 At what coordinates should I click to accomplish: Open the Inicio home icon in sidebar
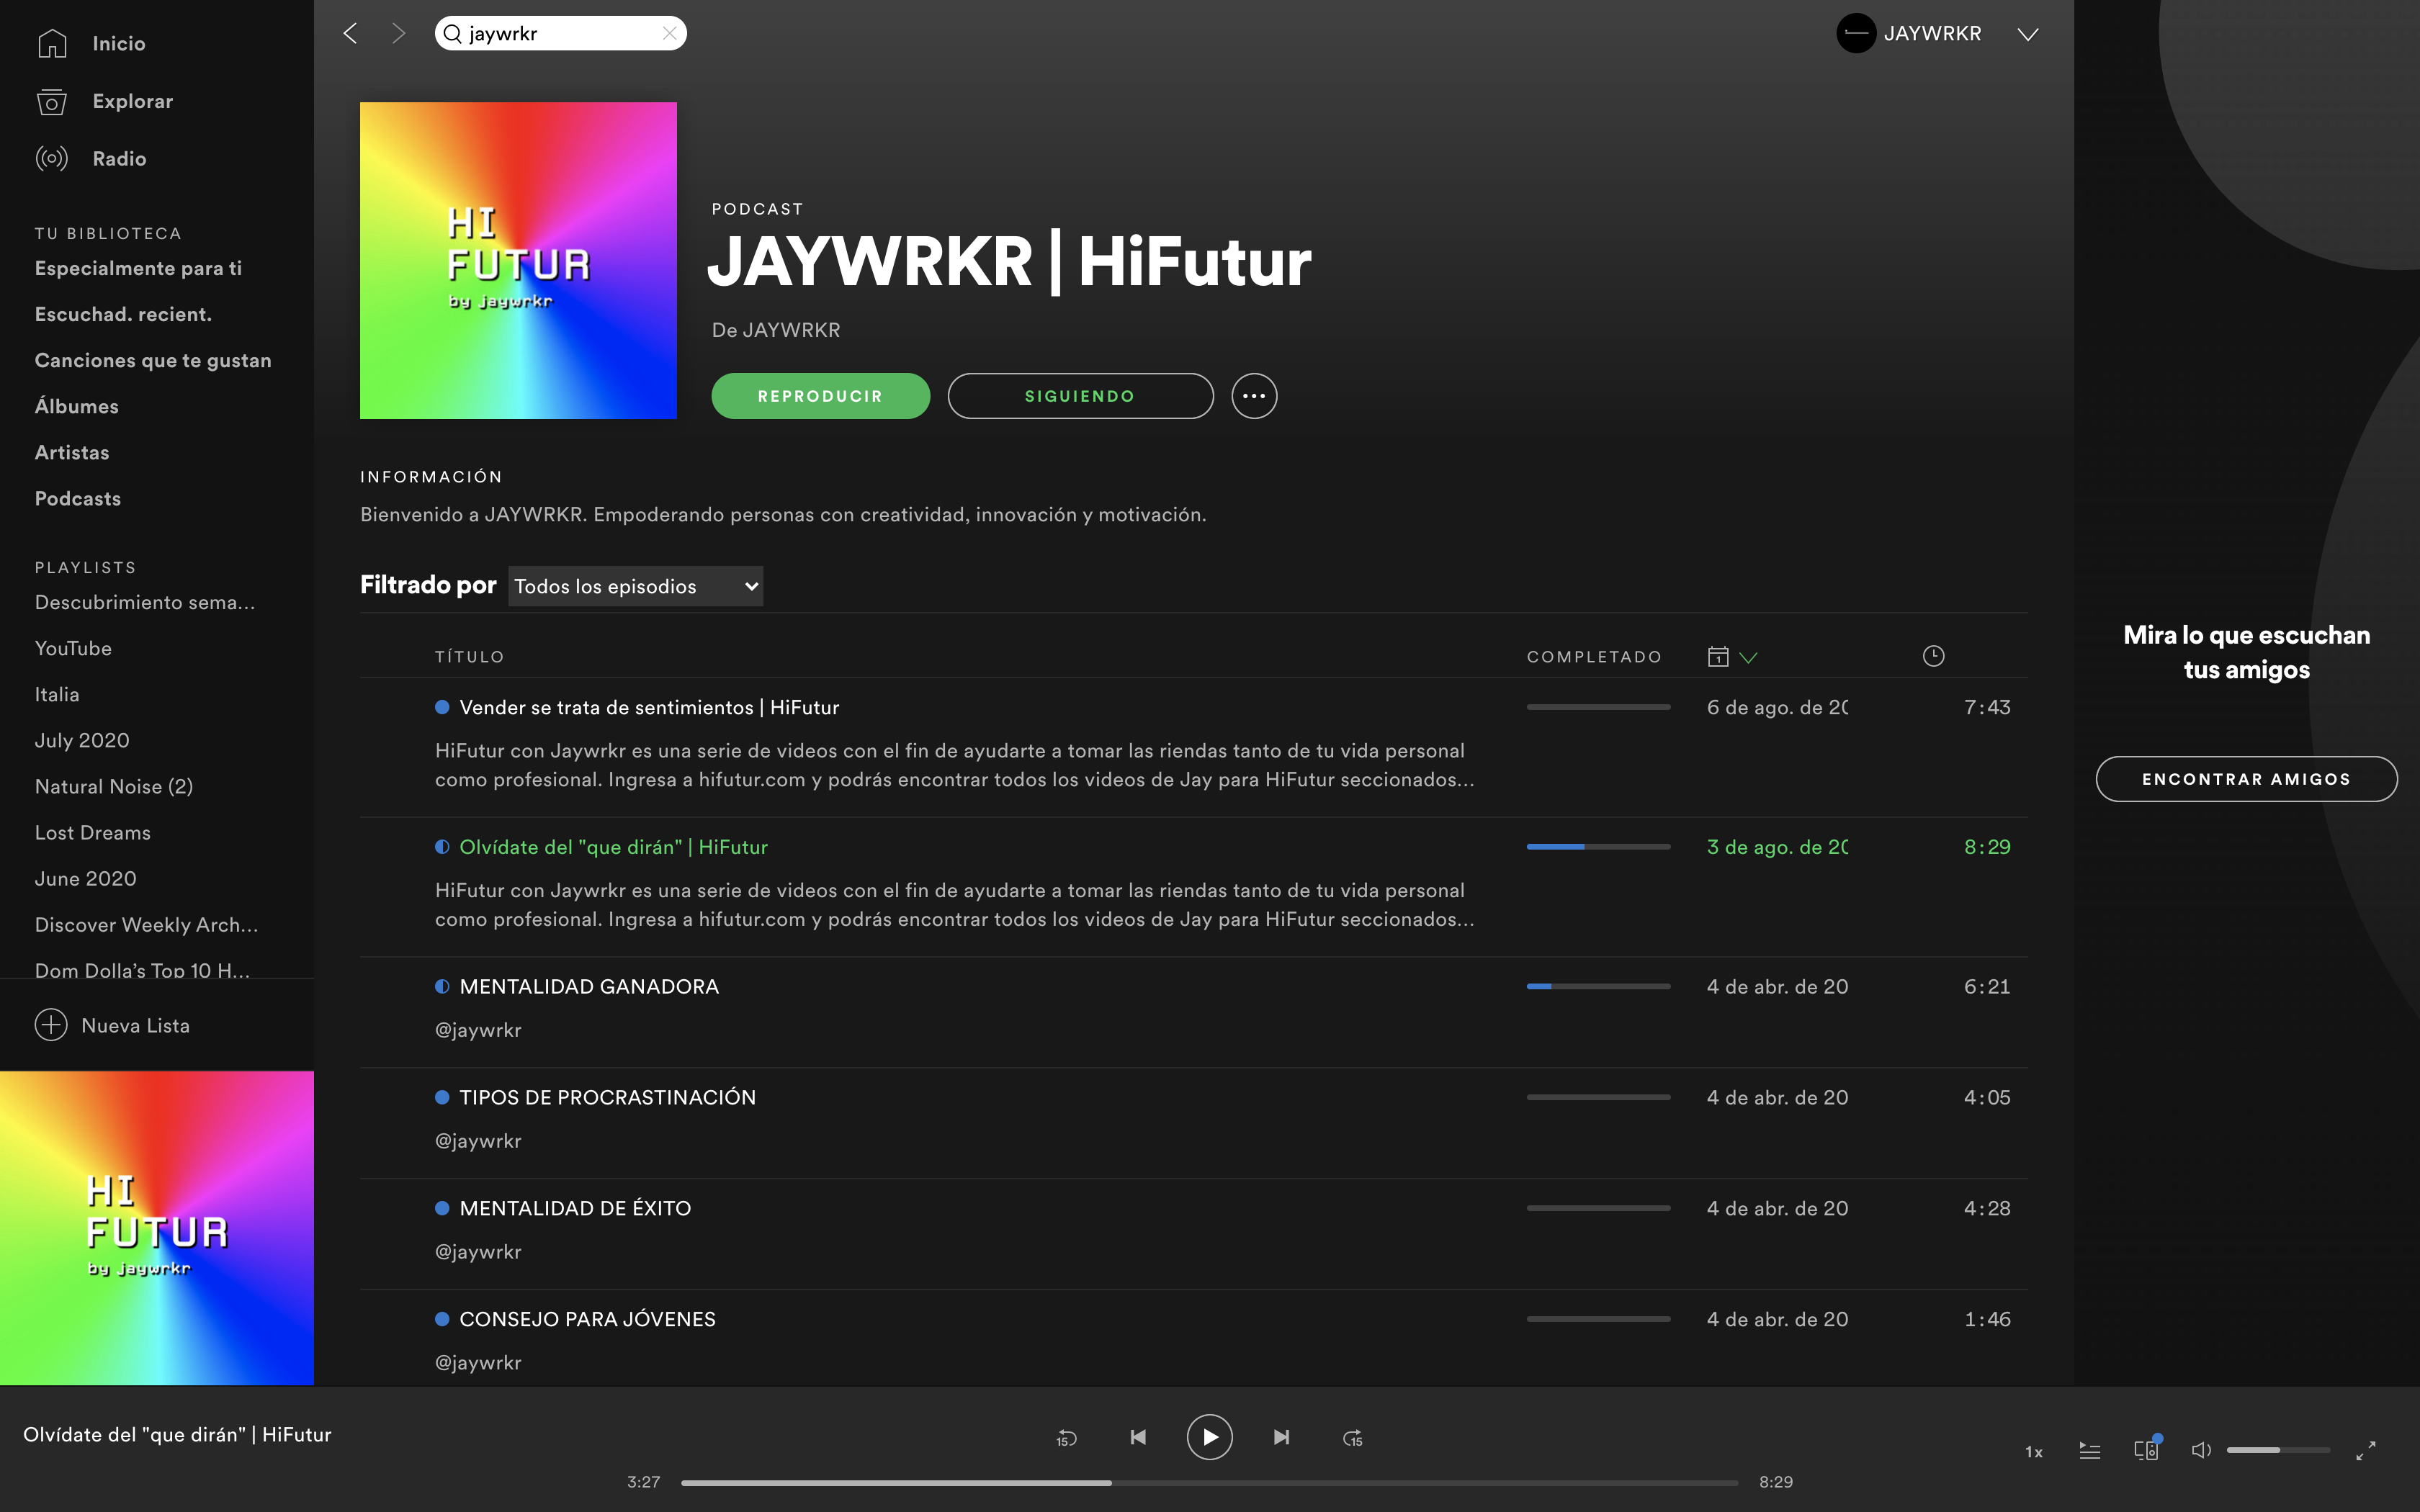52,42
